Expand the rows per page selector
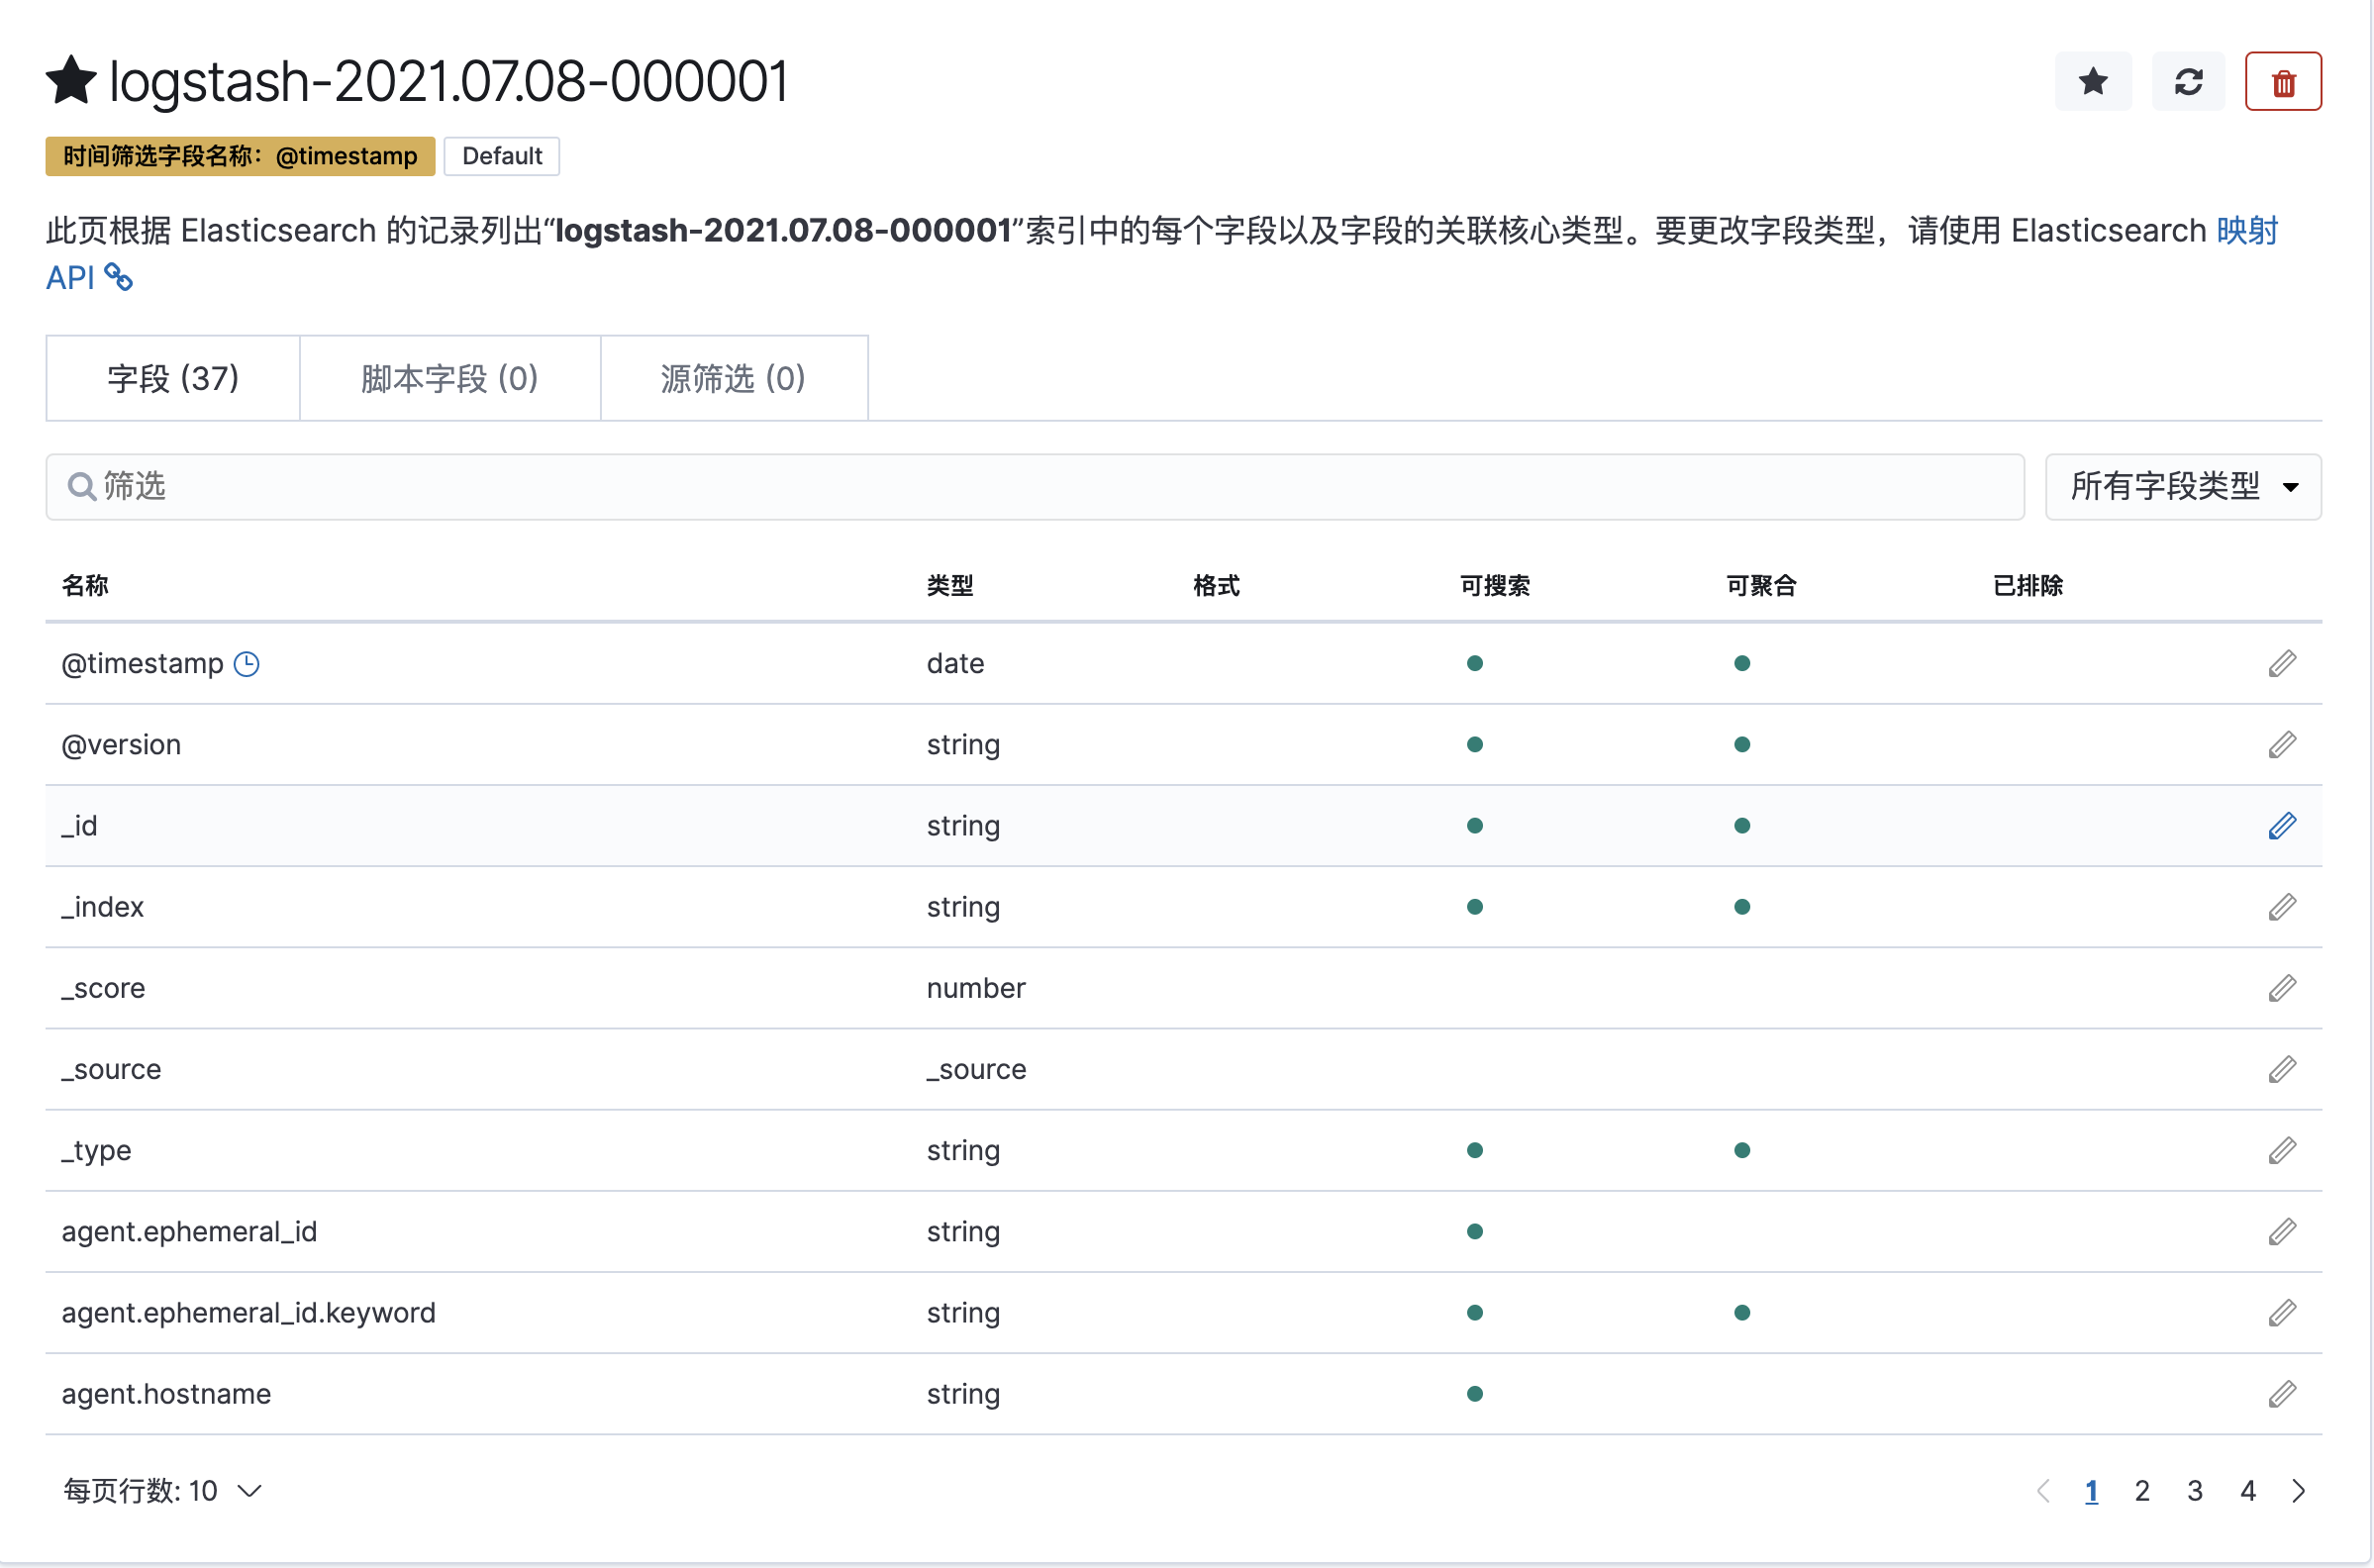Screen dimensions: 2374x1568 coord(162,1491)
